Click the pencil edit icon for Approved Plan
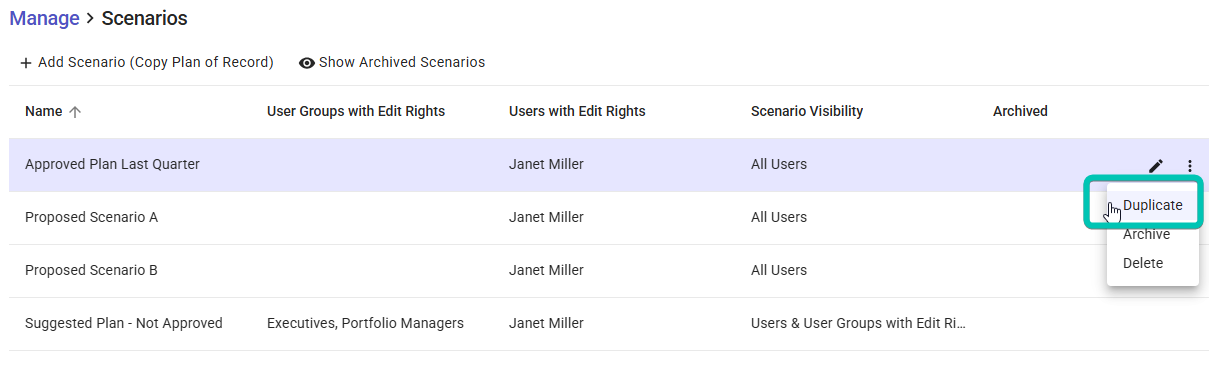 pos(1156,166)
